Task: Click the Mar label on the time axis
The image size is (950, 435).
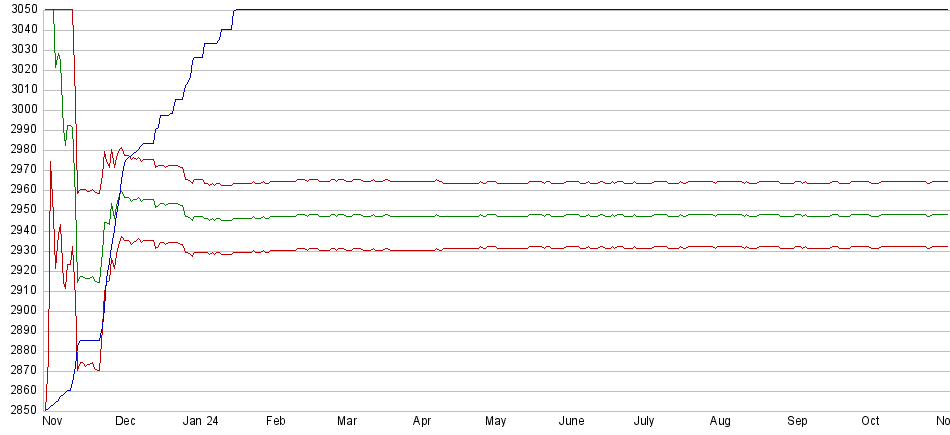Action: (347, 422)
